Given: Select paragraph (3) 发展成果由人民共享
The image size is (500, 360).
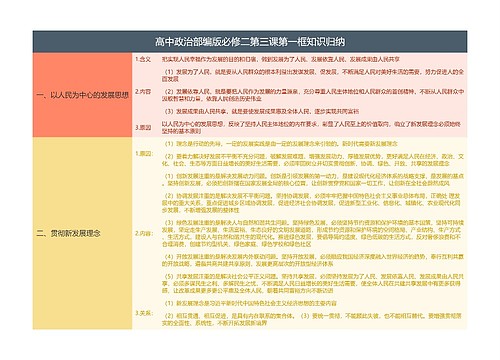Looking at the screenshot, I should [x=262, y=111].
